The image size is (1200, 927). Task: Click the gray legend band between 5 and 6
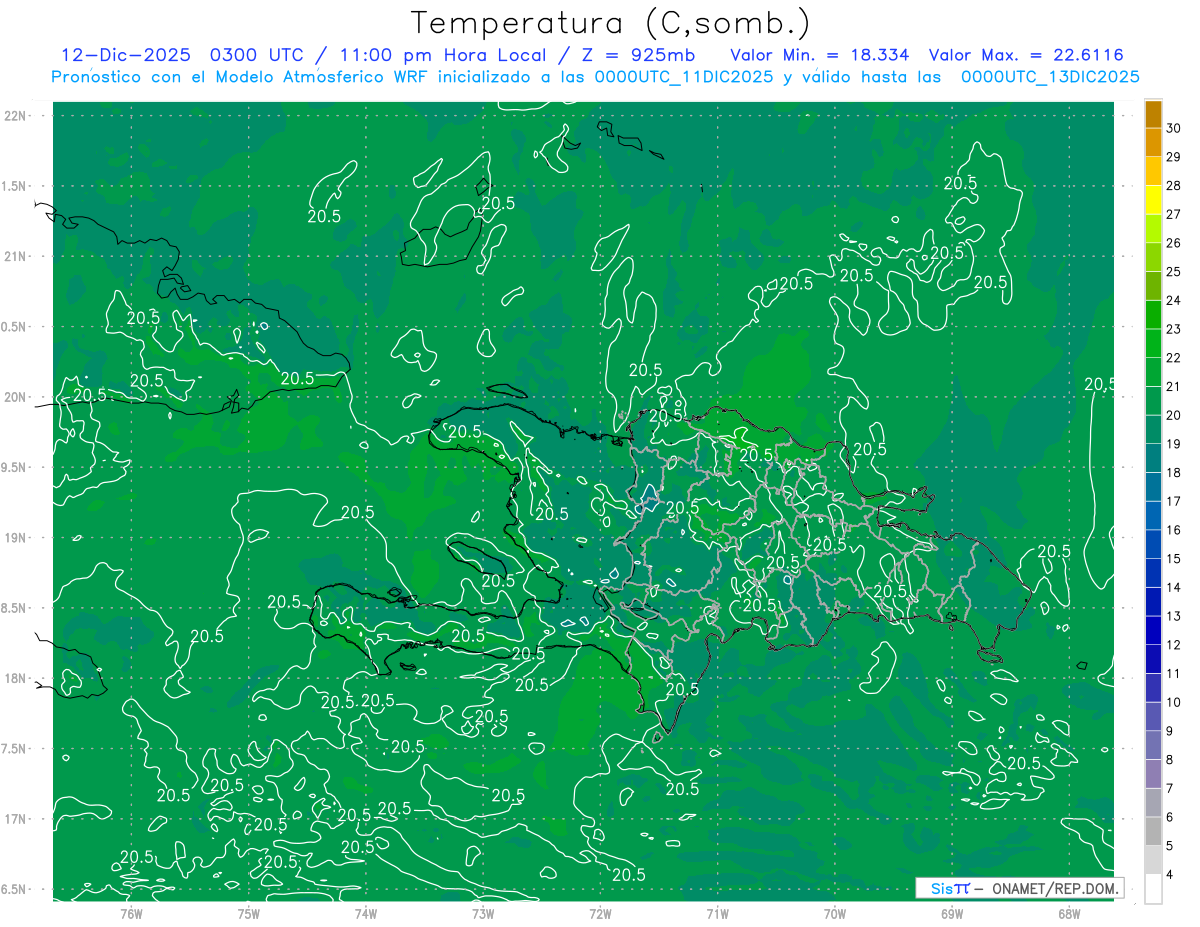coord(1153,831)
